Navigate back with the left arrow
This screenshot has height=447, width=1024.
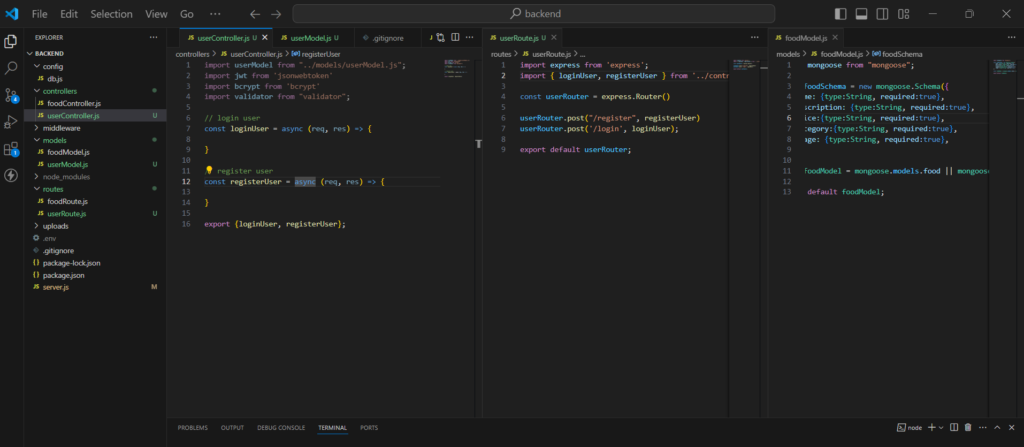click(254, 14)
